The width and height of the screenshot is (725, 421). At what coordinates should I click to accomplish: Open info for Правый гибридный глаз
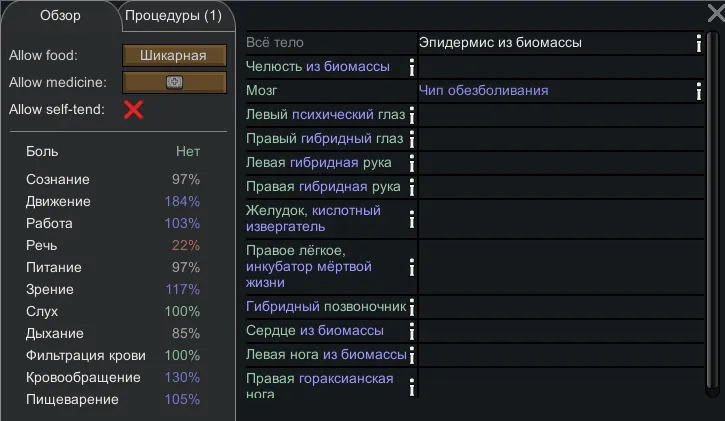[412, 140]
